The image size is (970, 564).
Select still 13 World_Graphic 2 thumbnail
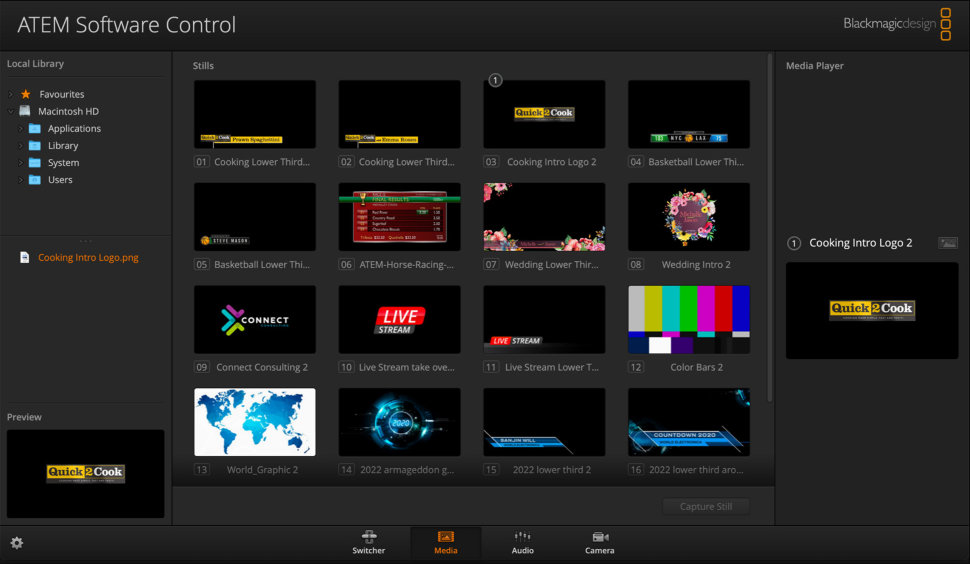coord(255,422)
